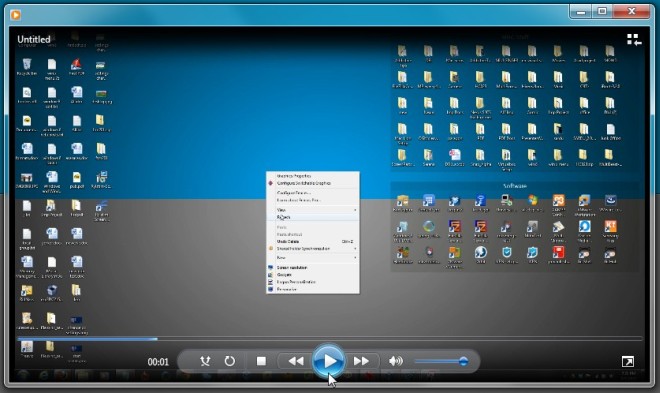Click the full screen view icon

pos(628,361)
